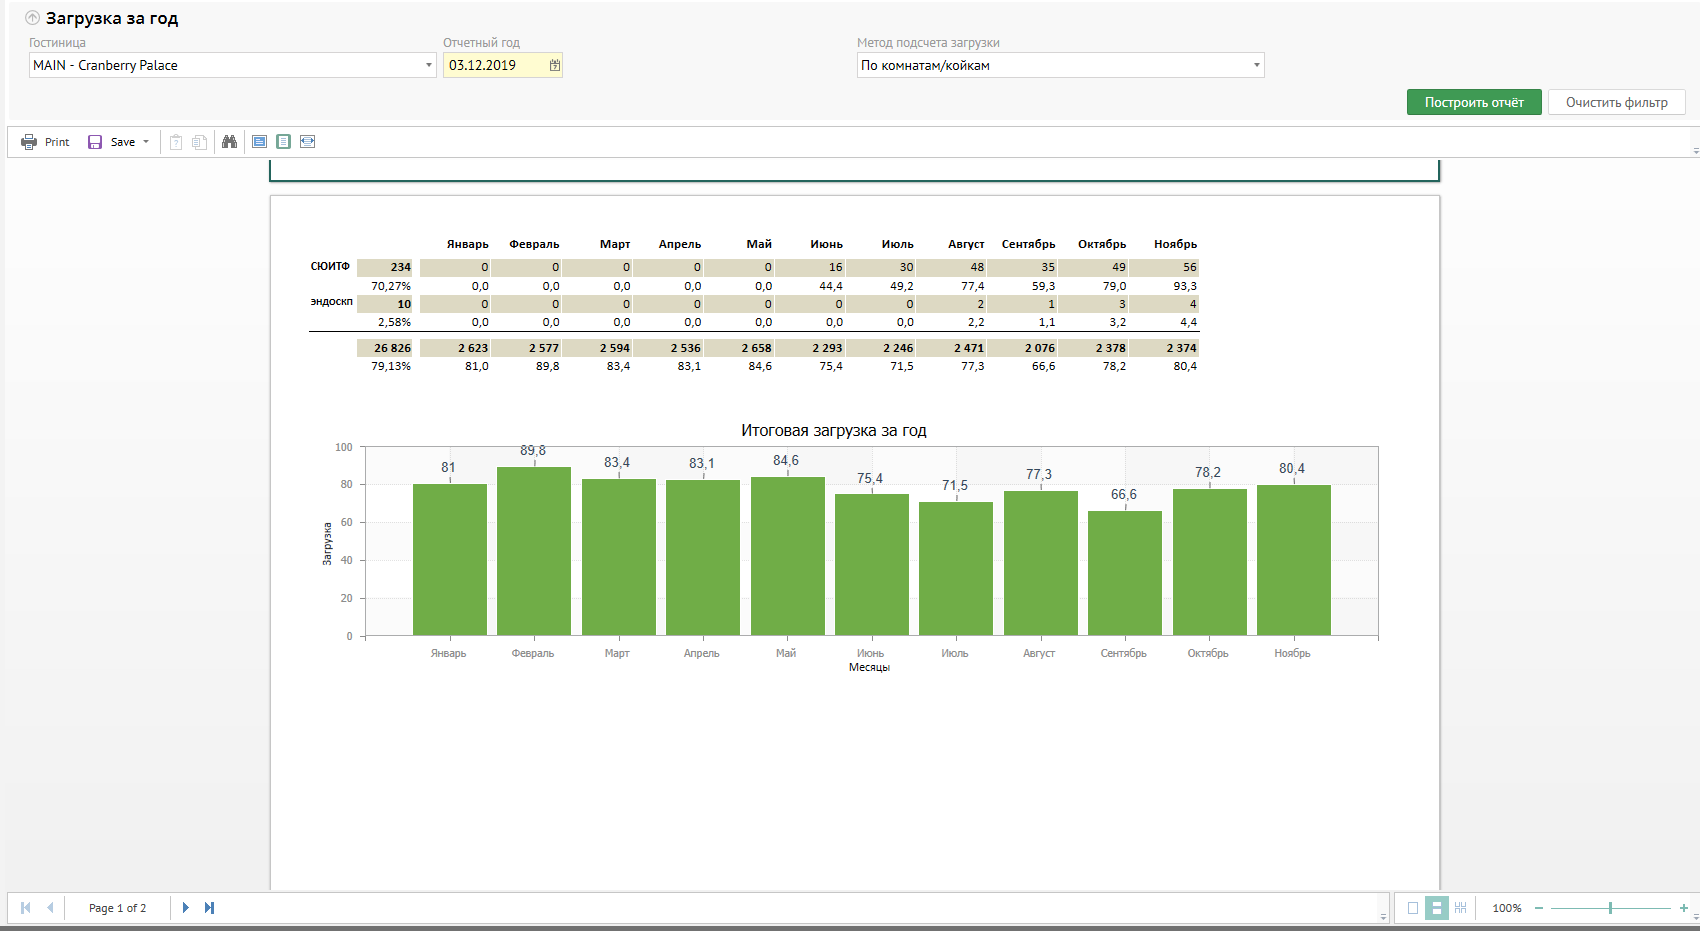Open the Find binoculars tool
Screen dimensions: 1700x931
(229, 142)
